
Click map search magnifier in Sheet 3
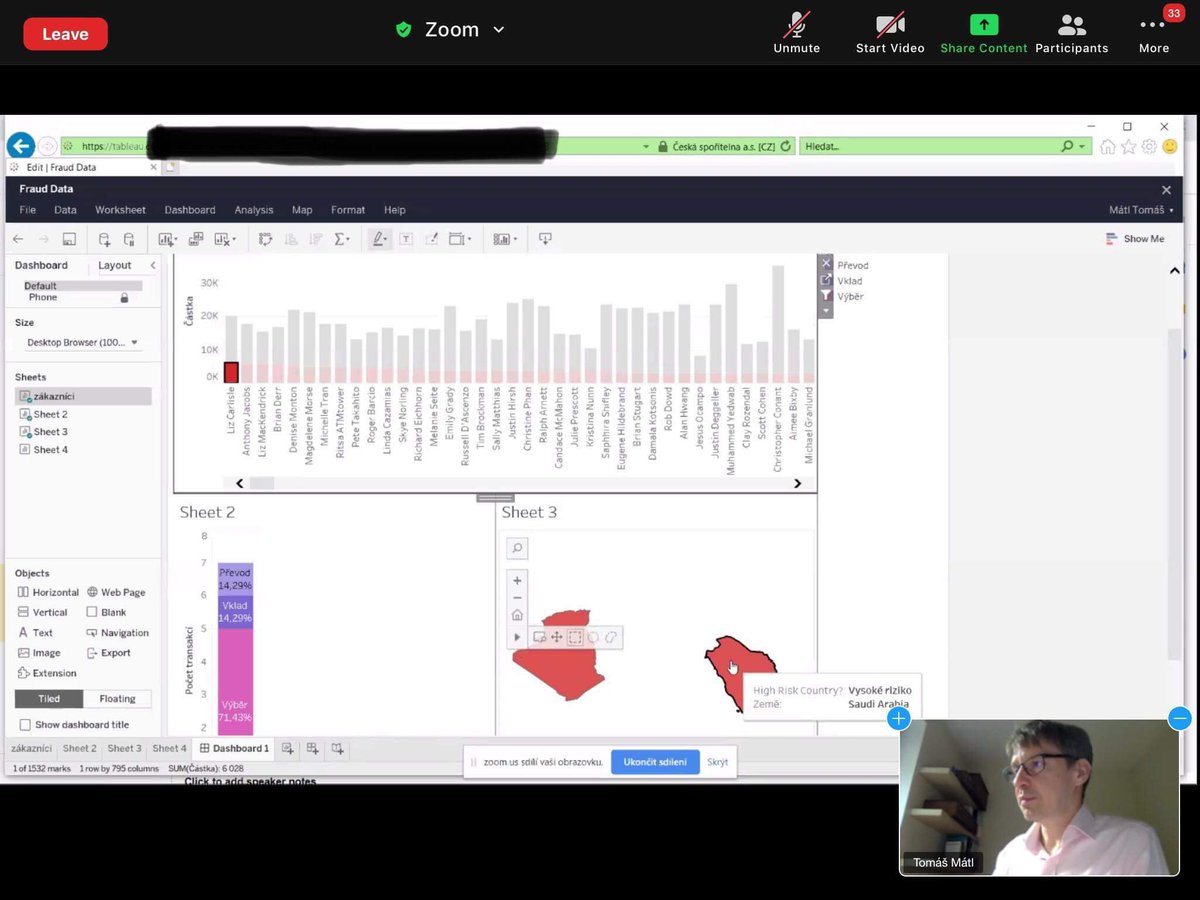pyautogui.click(x=517, y=548)
